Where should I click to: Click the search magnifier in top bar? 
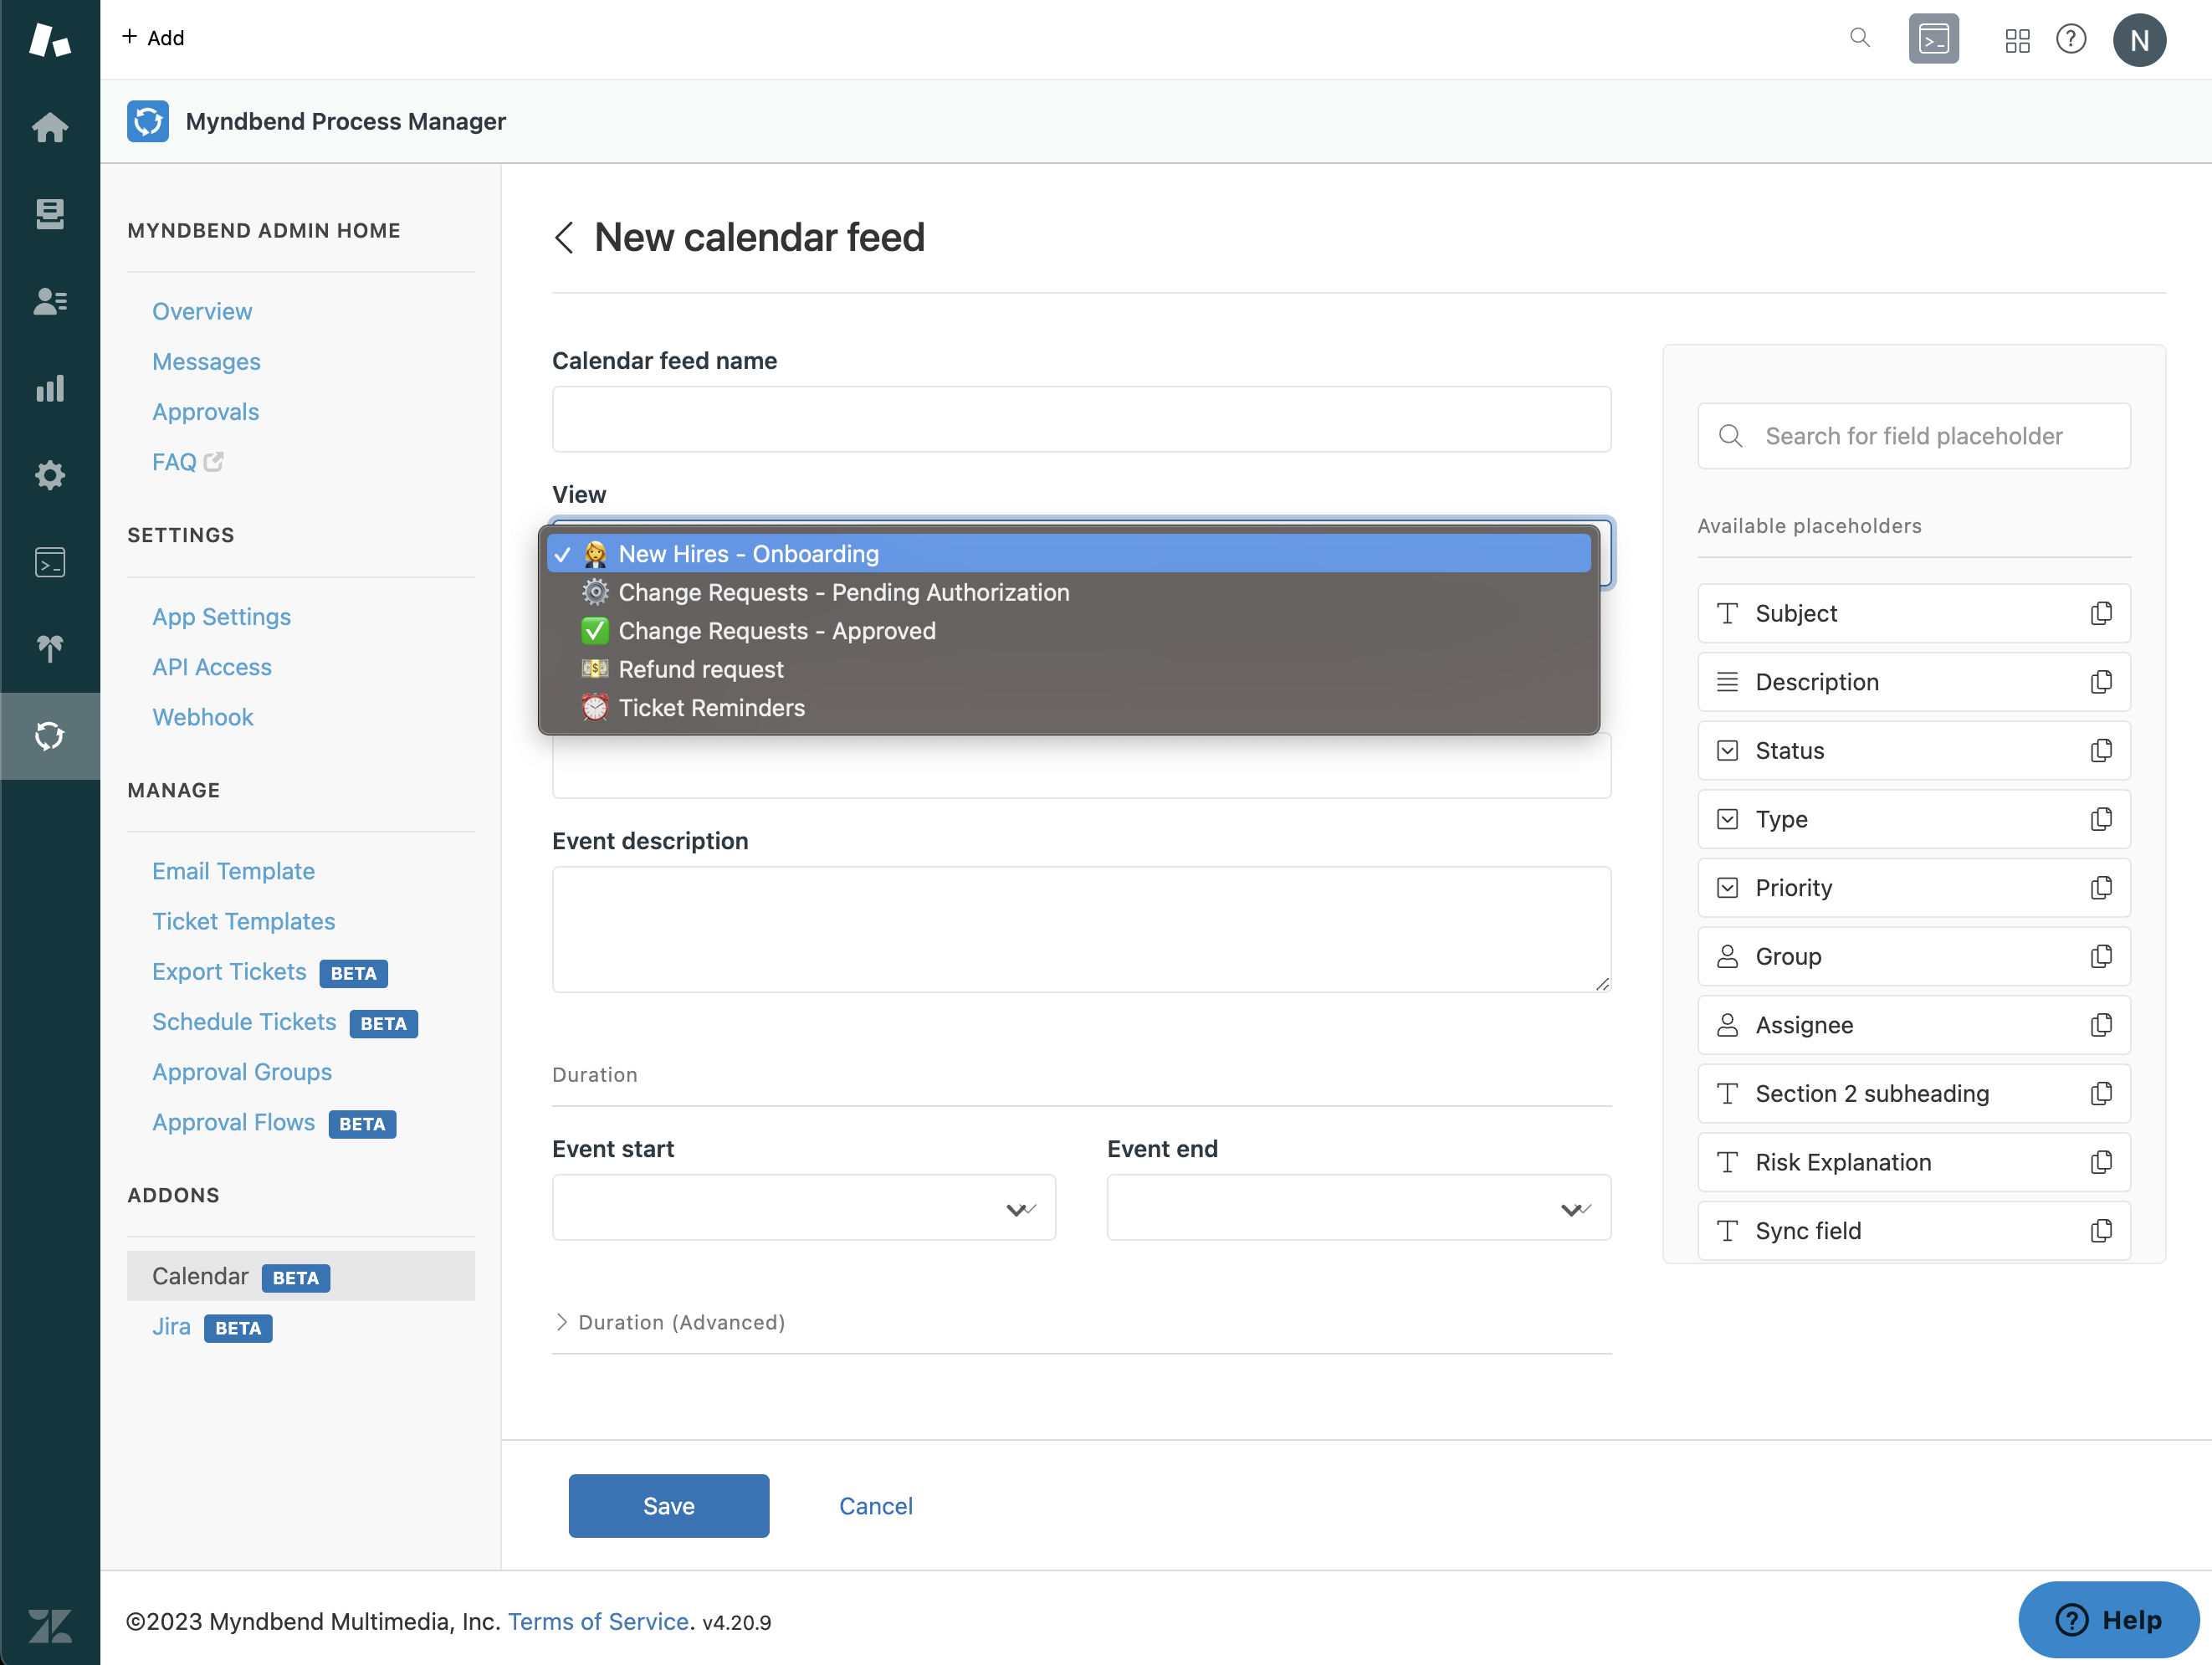point(1859,38)
